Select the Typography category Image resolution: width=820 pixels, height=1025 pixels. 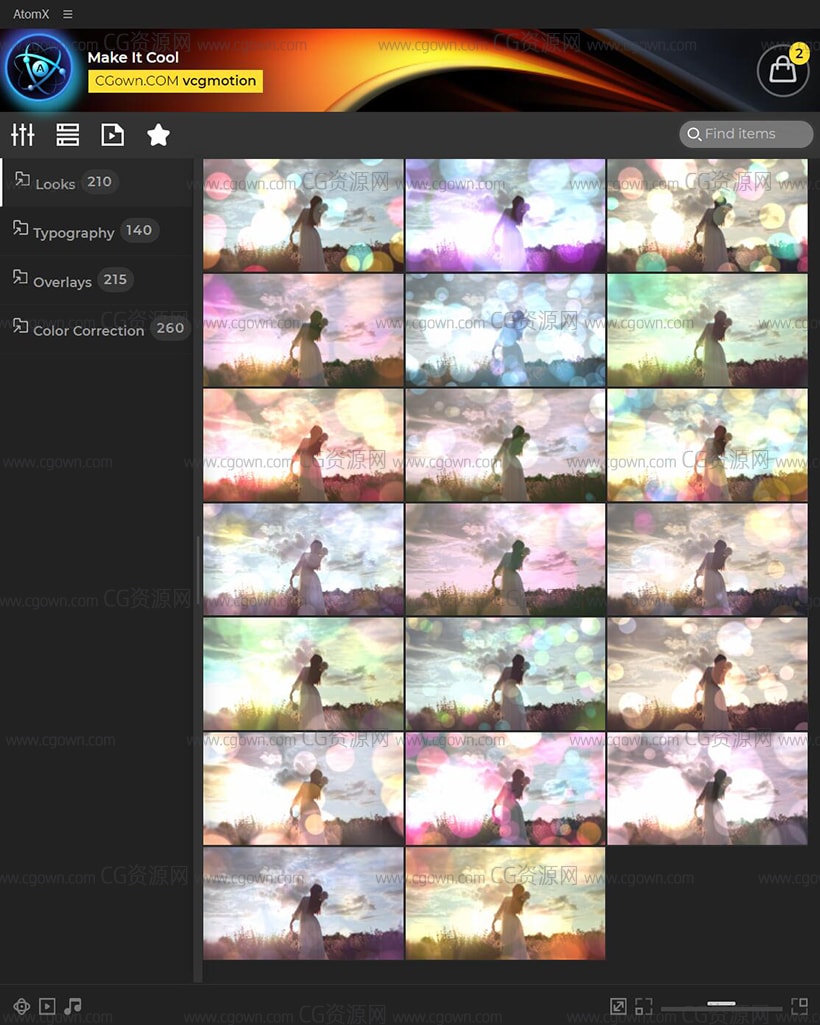coord(97,231)
